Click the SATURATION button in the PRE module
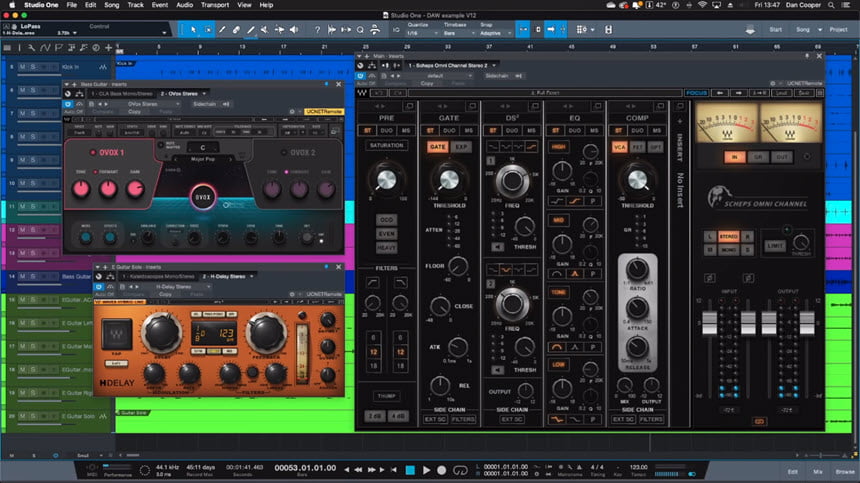 [x=387, y=145]
